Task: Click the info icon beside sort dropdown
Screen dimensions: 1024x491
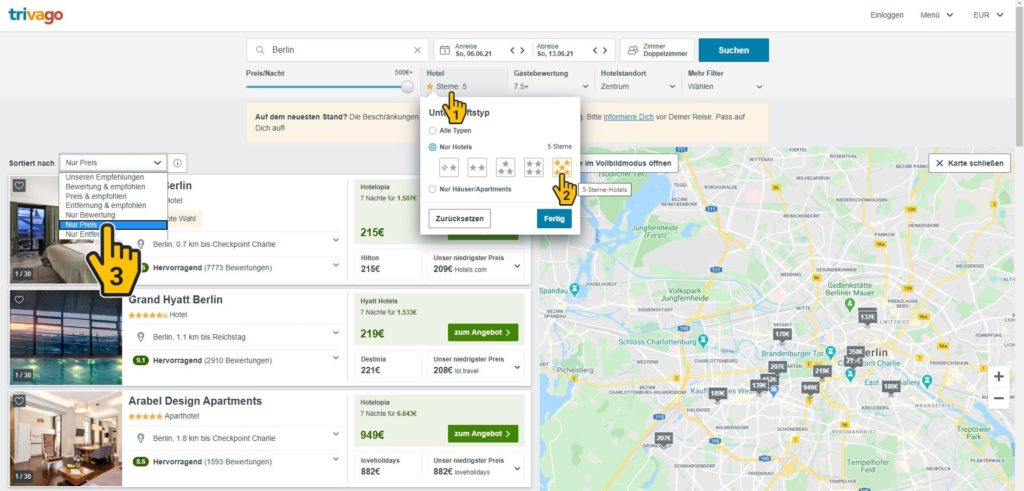Action: tap(177, 163)
